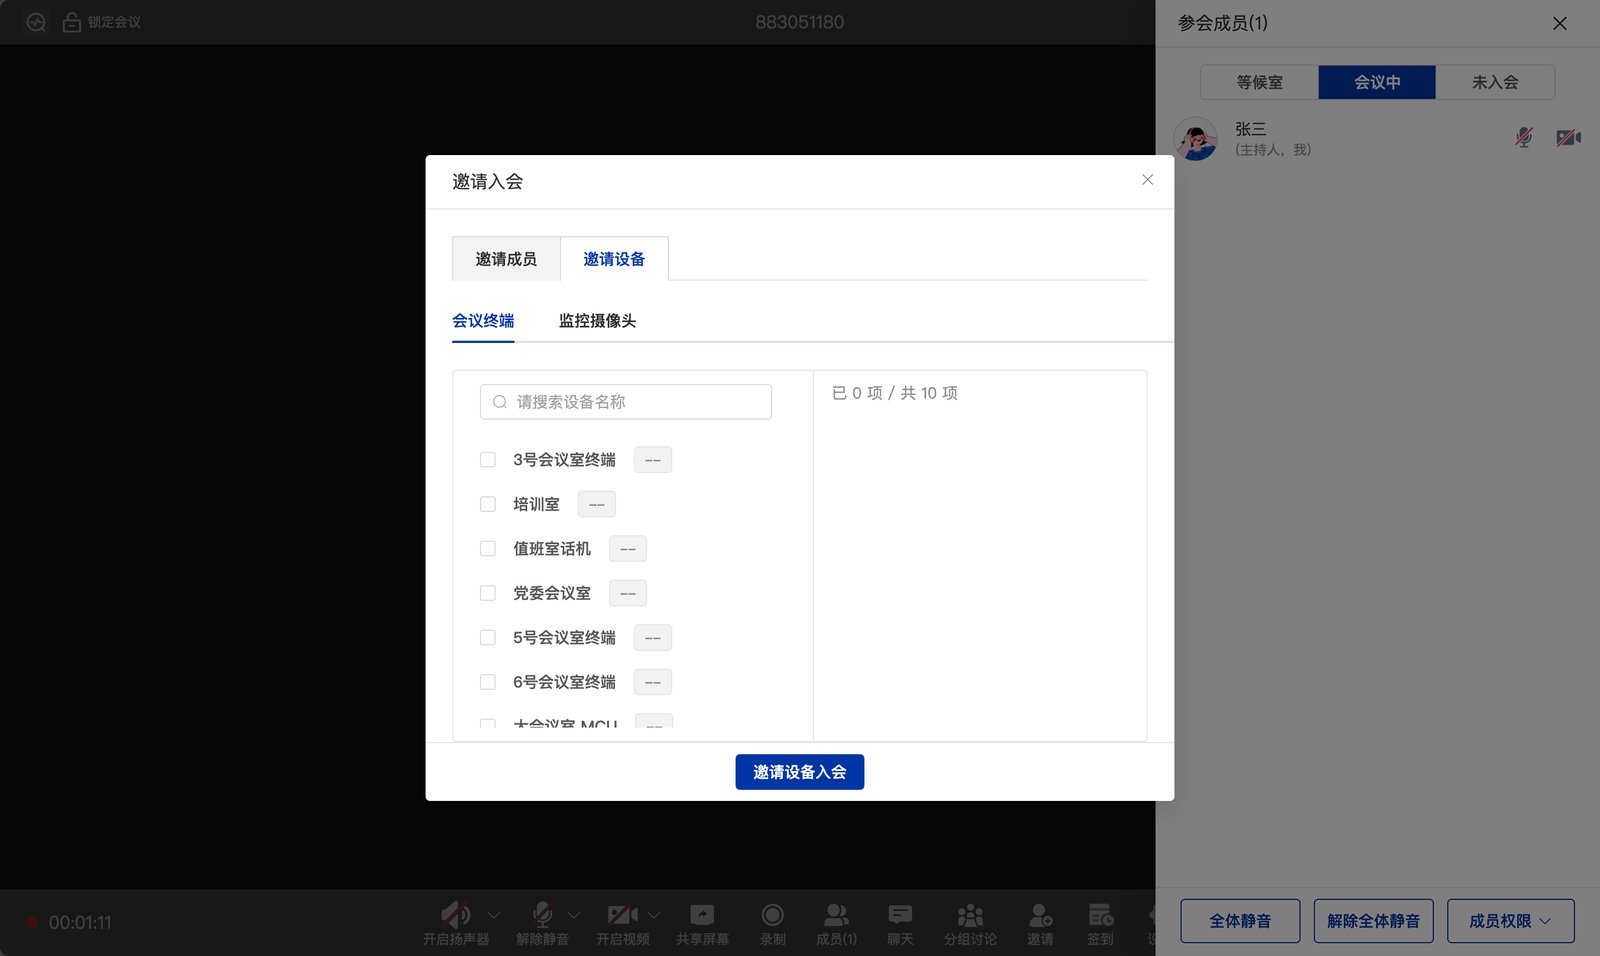Open the 成员权限 dropdown

1510,921
